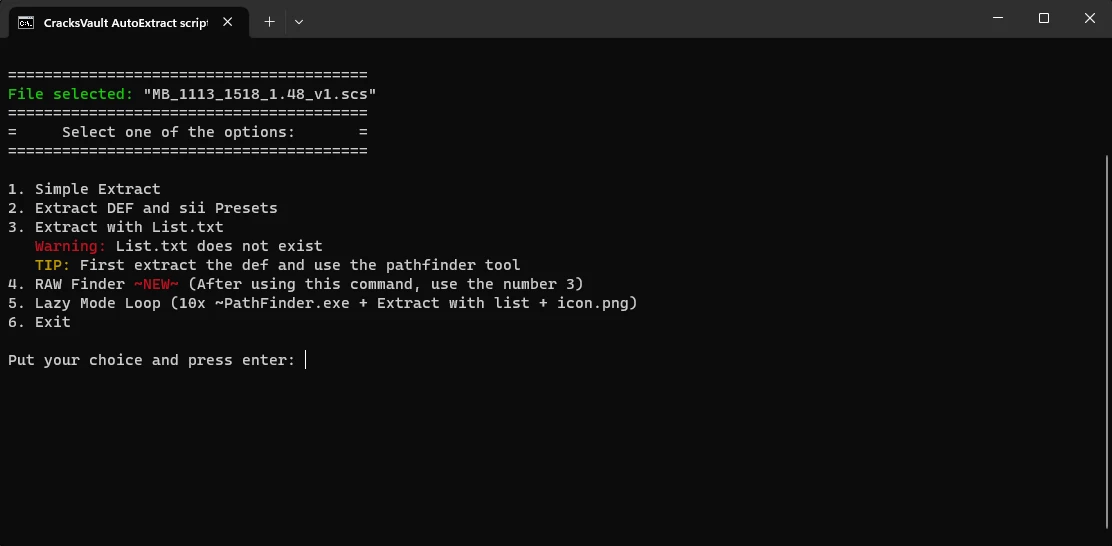Maximize the terminal window

[1044, 18]
